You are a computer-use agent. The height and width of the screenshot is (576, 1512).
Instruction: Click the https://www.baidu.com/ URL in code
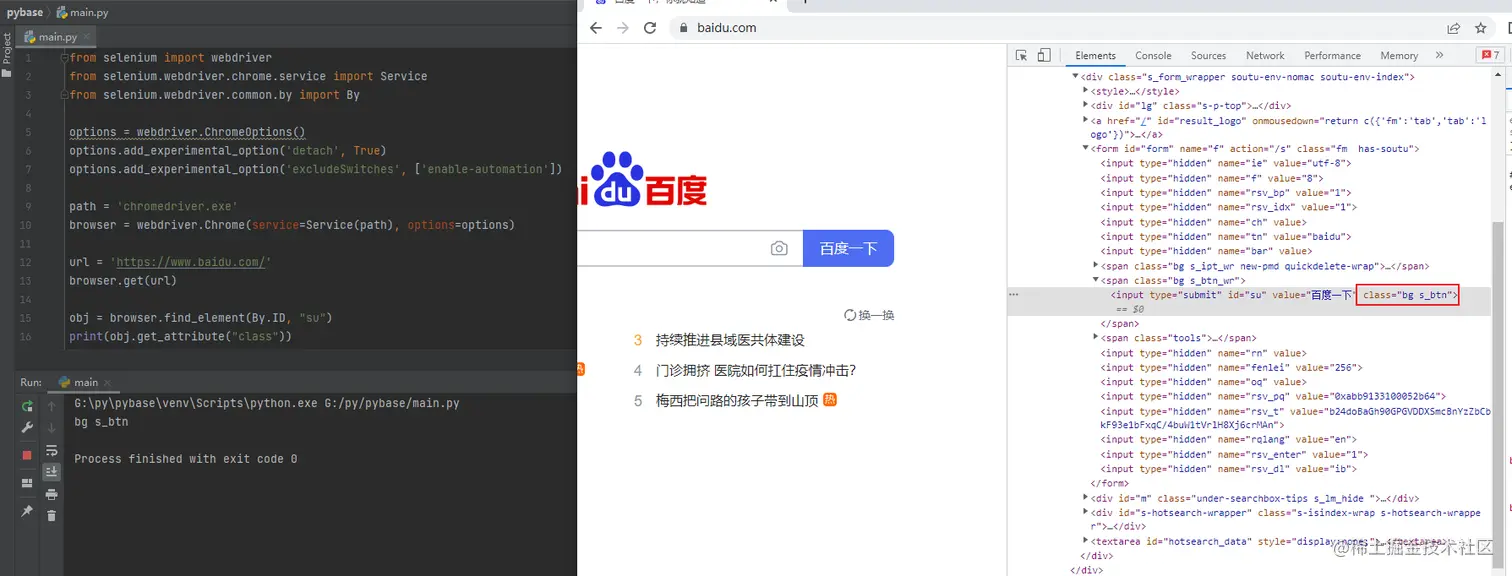191,263
